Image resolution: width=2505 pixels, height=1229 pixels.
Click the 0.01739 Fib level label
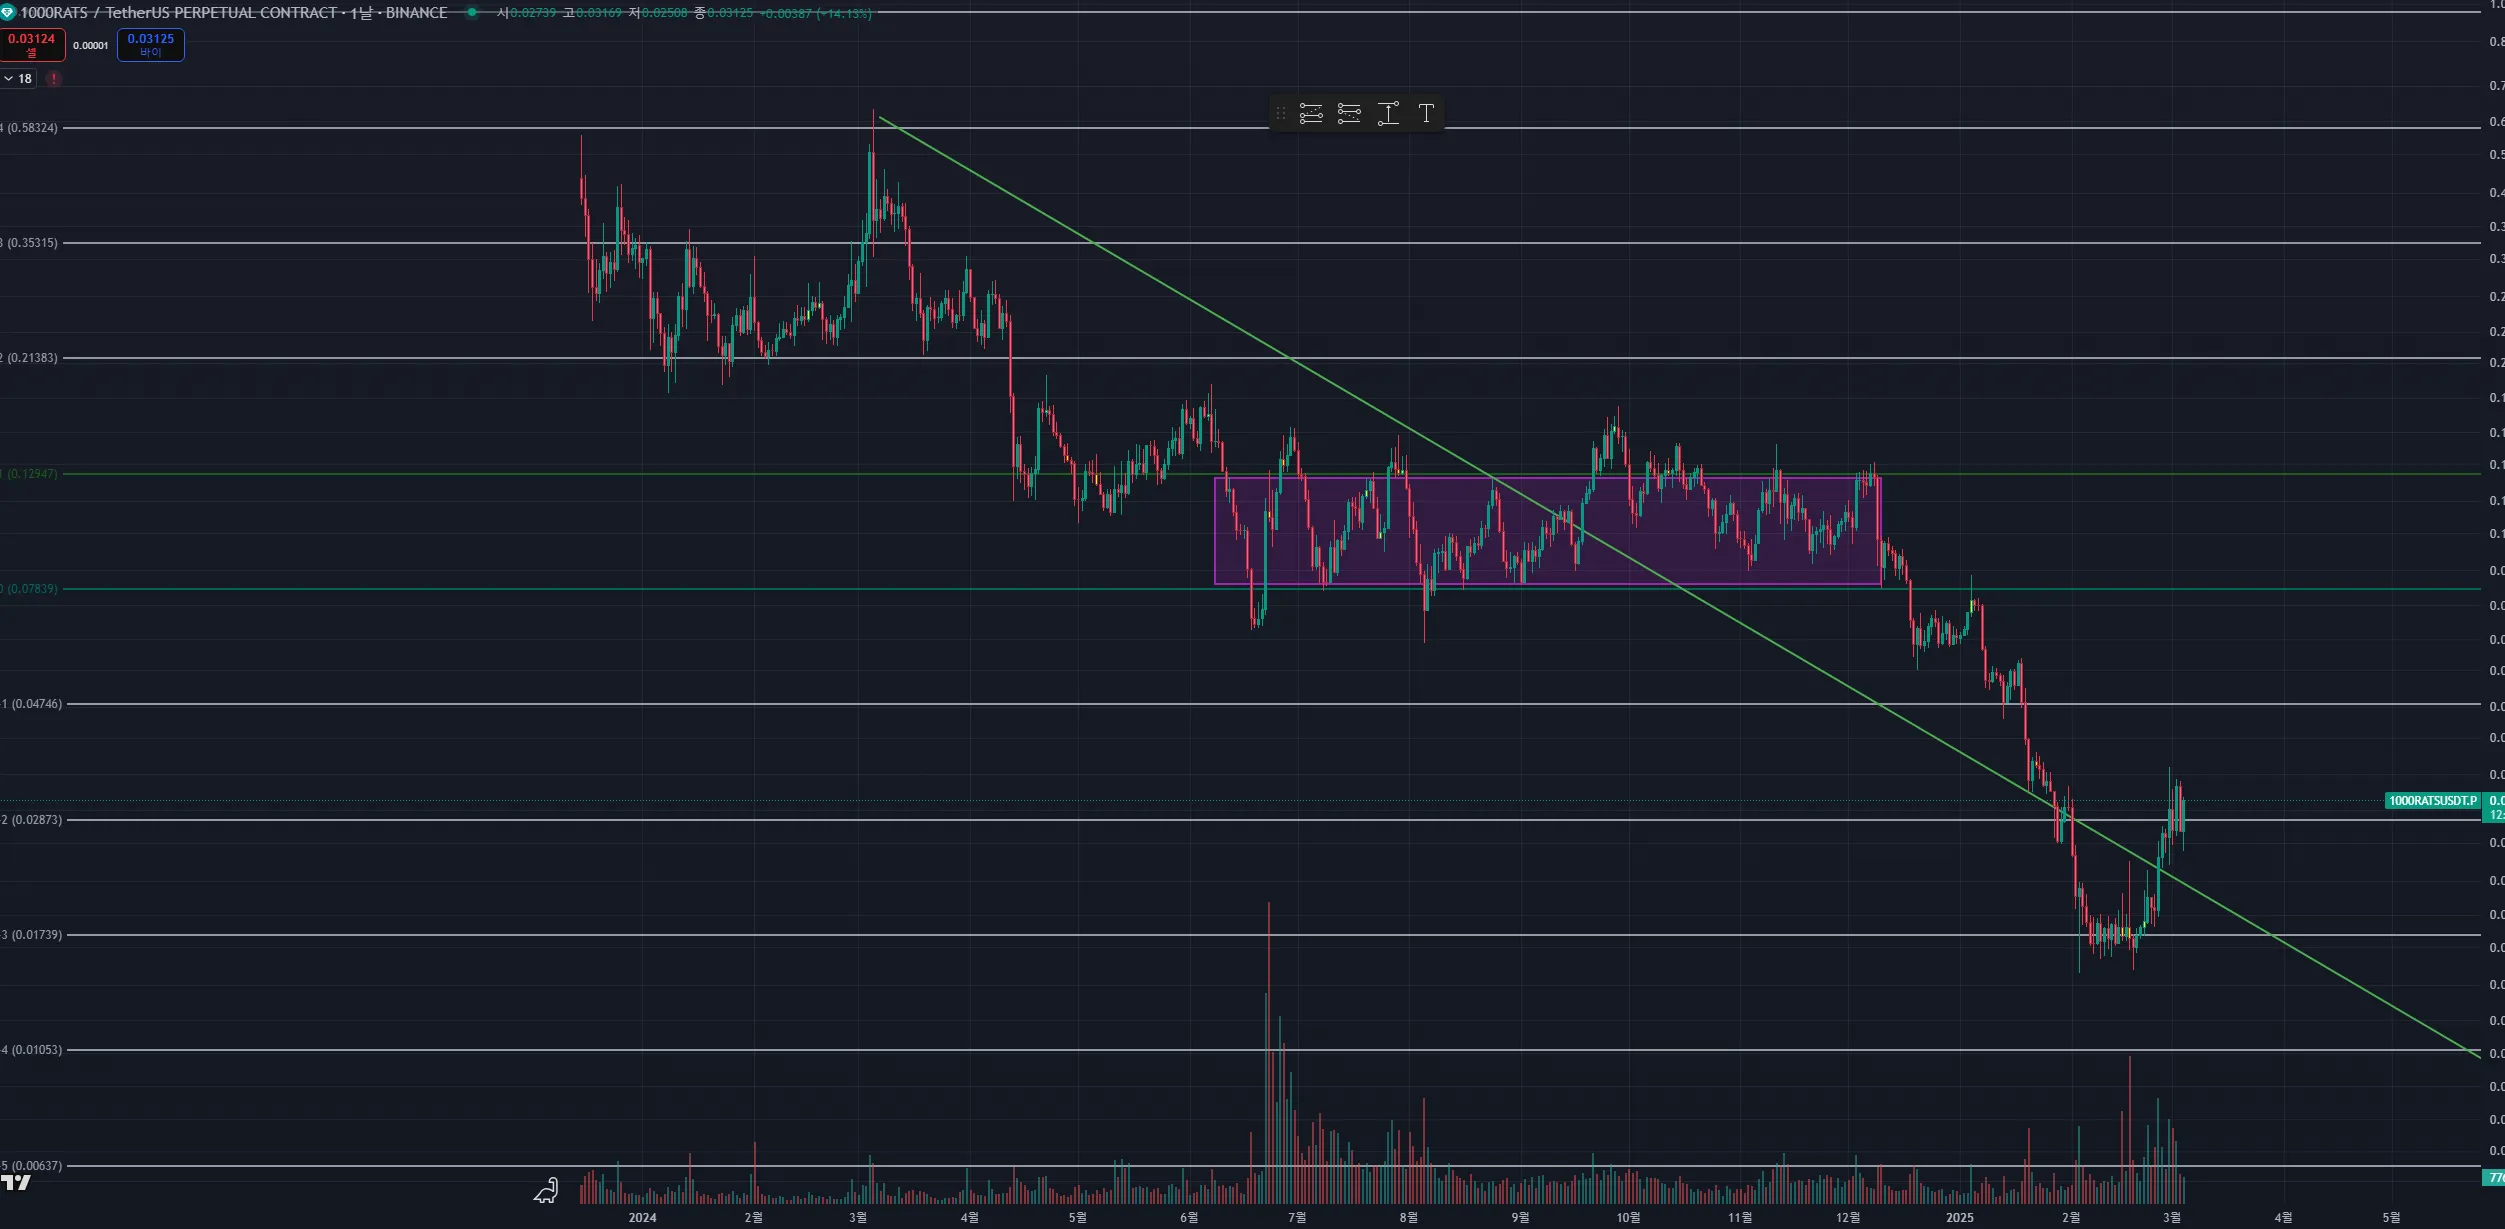pos(32,935)
